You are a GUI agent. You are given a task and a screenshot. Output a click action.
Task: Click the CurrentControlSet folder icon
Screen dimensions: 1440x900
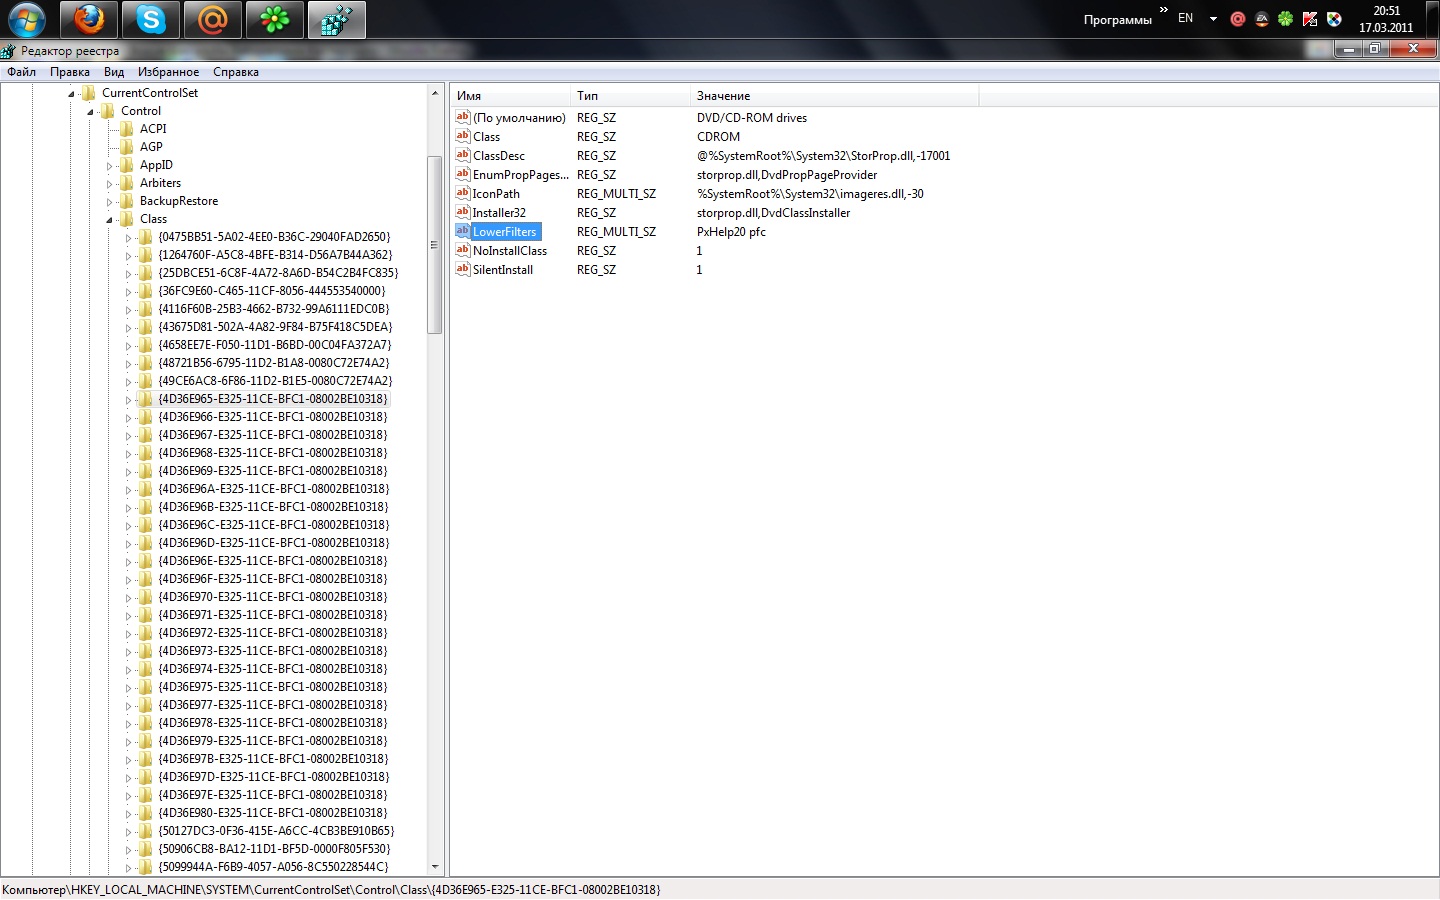[x=89, y=93]
